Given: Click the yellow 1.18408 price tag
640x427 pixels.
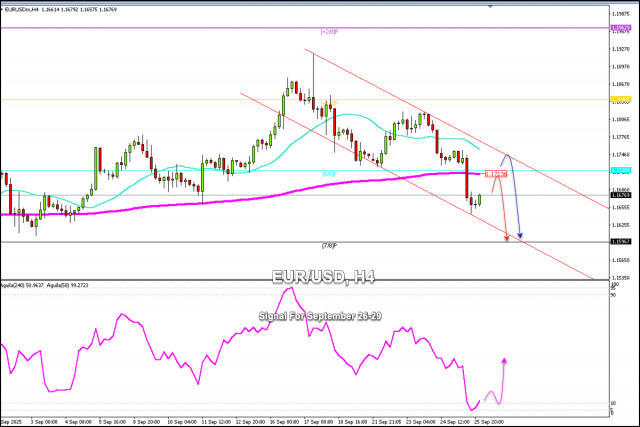Looking at the screenshot, I should coord(620,99).
